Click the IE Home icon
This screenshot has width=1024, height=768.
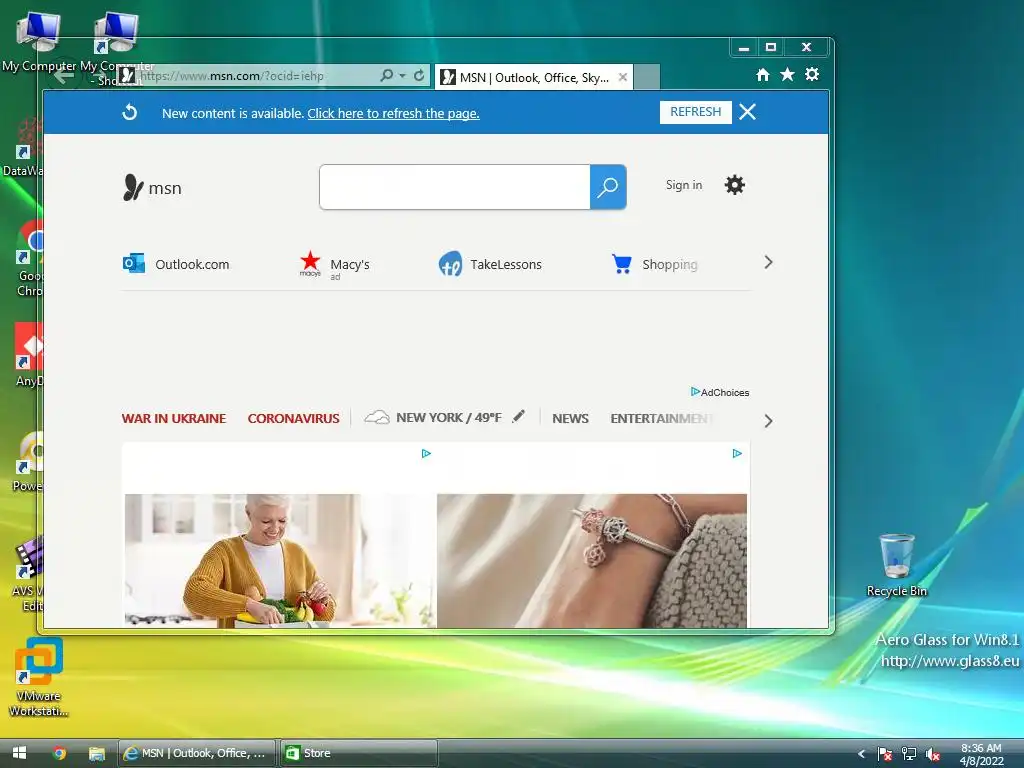[x=762, y=74]
